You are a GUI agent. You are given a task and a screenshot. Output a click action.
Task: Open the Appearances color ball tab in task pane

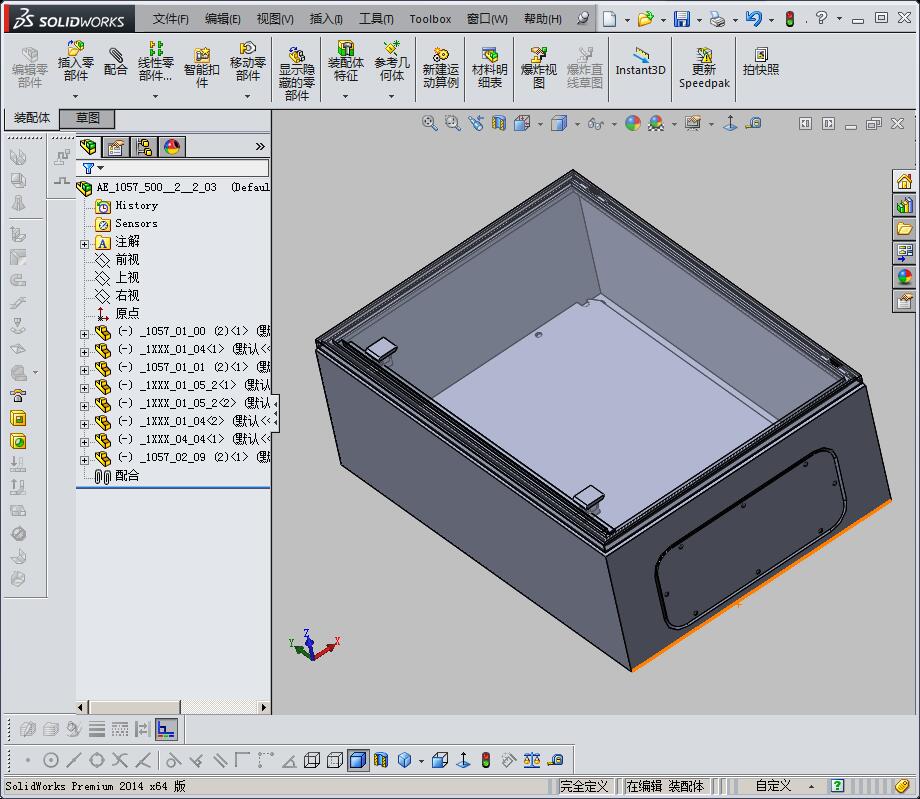[904, 277]
